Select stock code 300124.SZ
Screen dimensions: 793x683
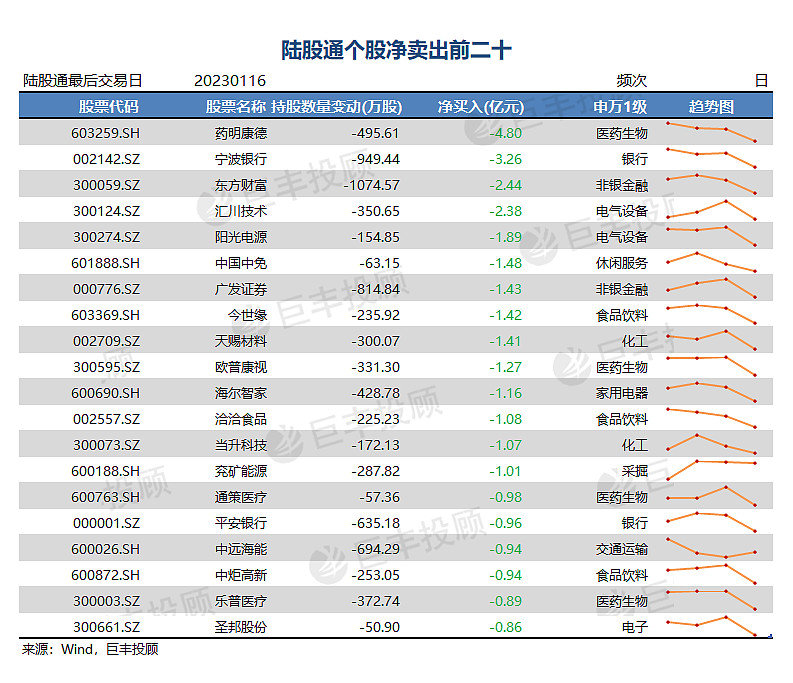pos(107,211)
